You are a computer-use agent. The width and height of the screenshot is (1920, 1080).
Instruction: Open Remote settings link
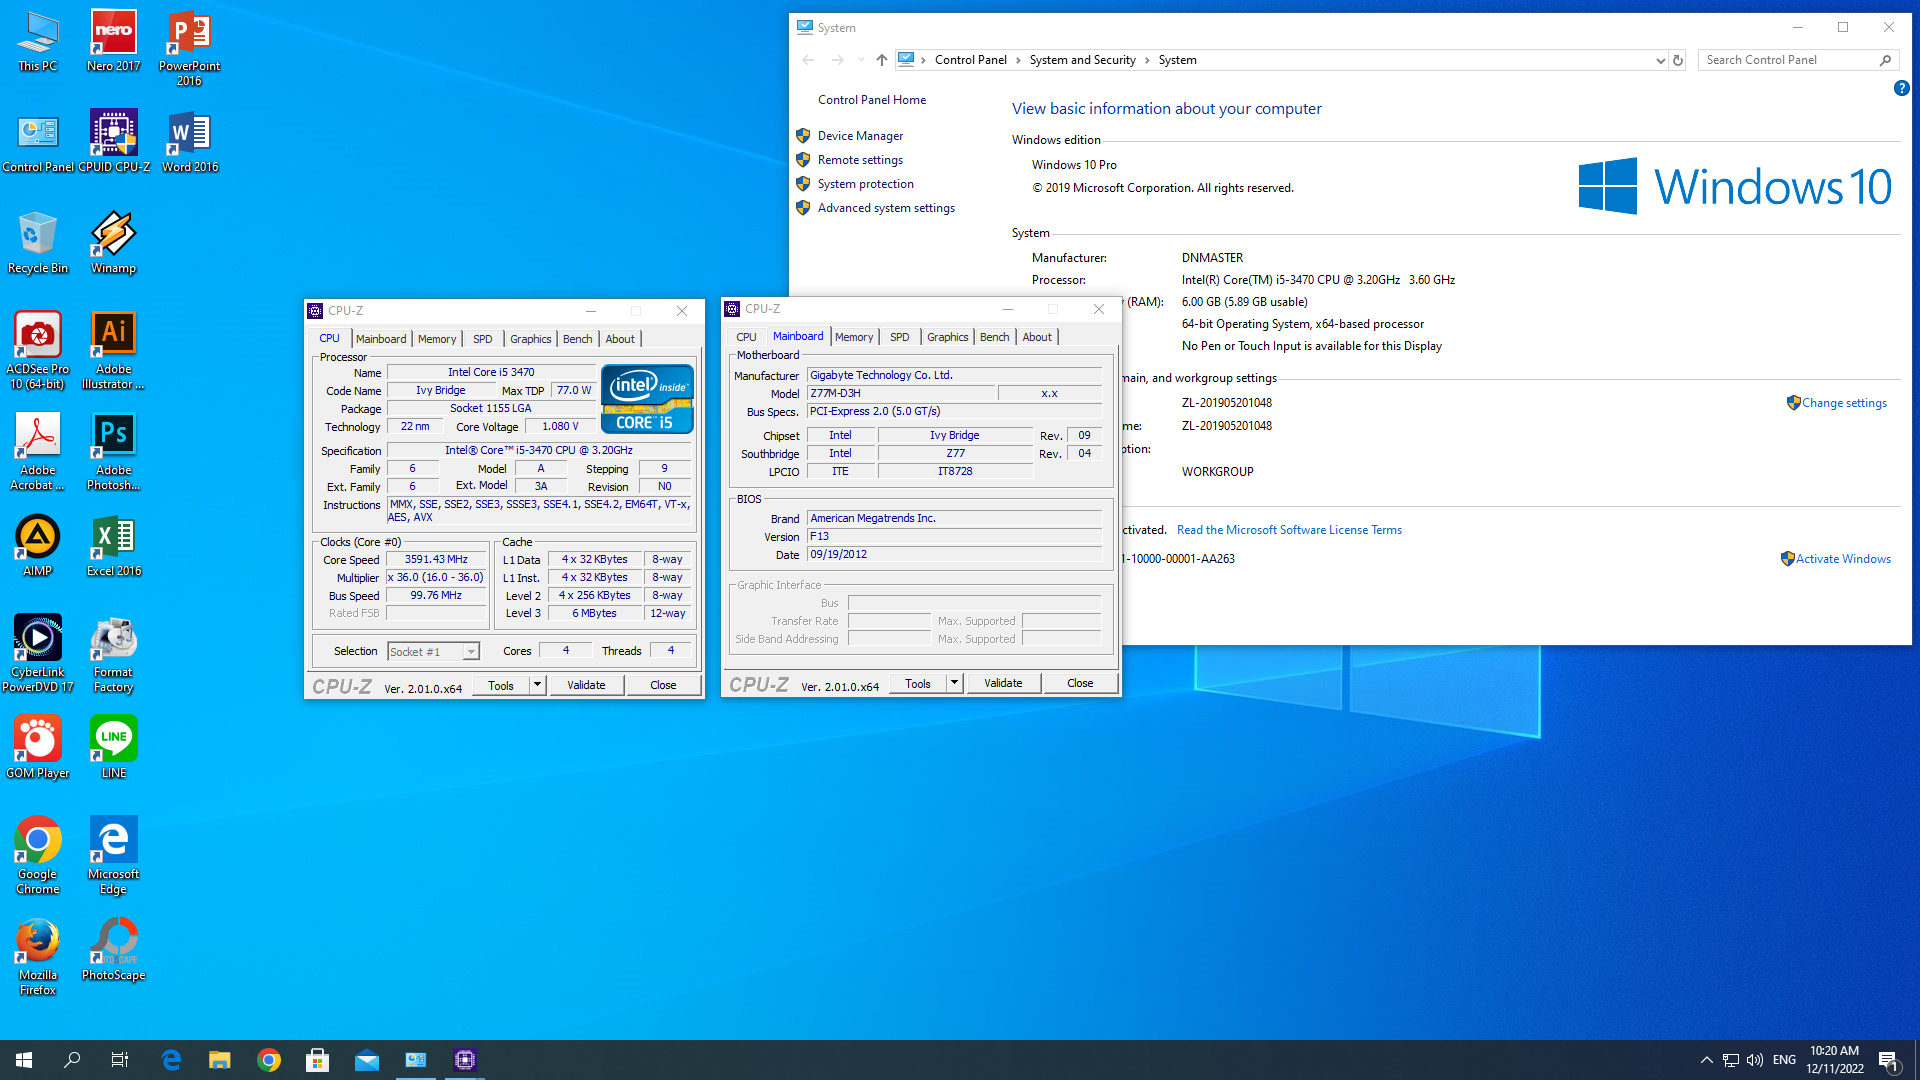click(x=860, y=160)
